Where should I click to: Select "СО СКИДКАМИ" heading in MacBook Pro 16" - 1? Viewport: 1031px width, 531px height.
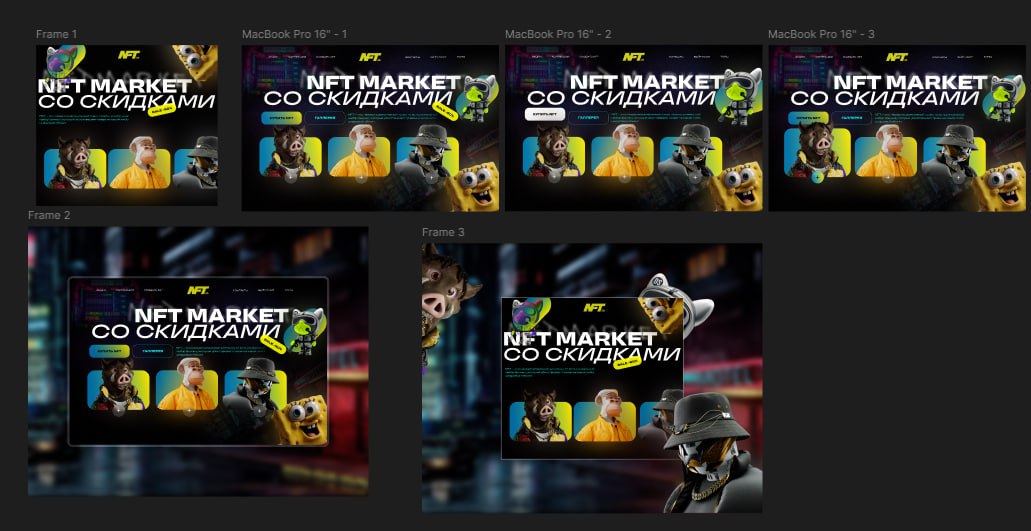click(x=358, y=98)
